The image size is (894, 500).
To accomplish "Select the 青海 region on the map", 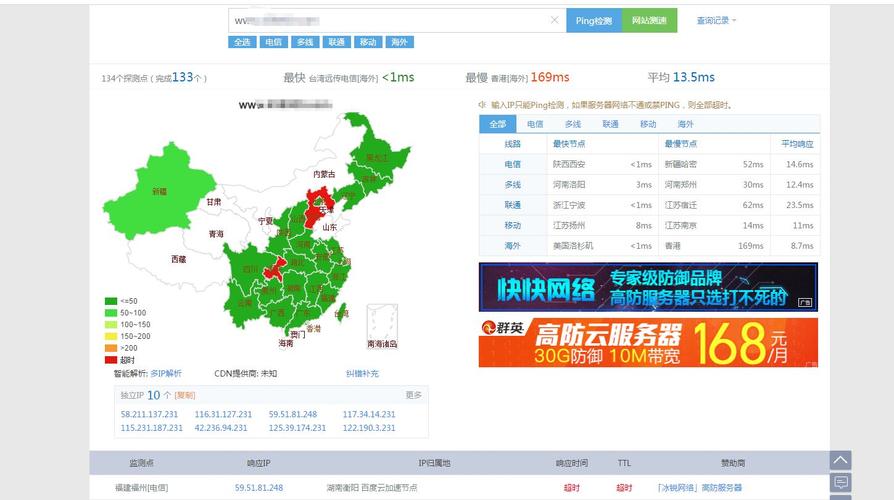I will point(216,234).
